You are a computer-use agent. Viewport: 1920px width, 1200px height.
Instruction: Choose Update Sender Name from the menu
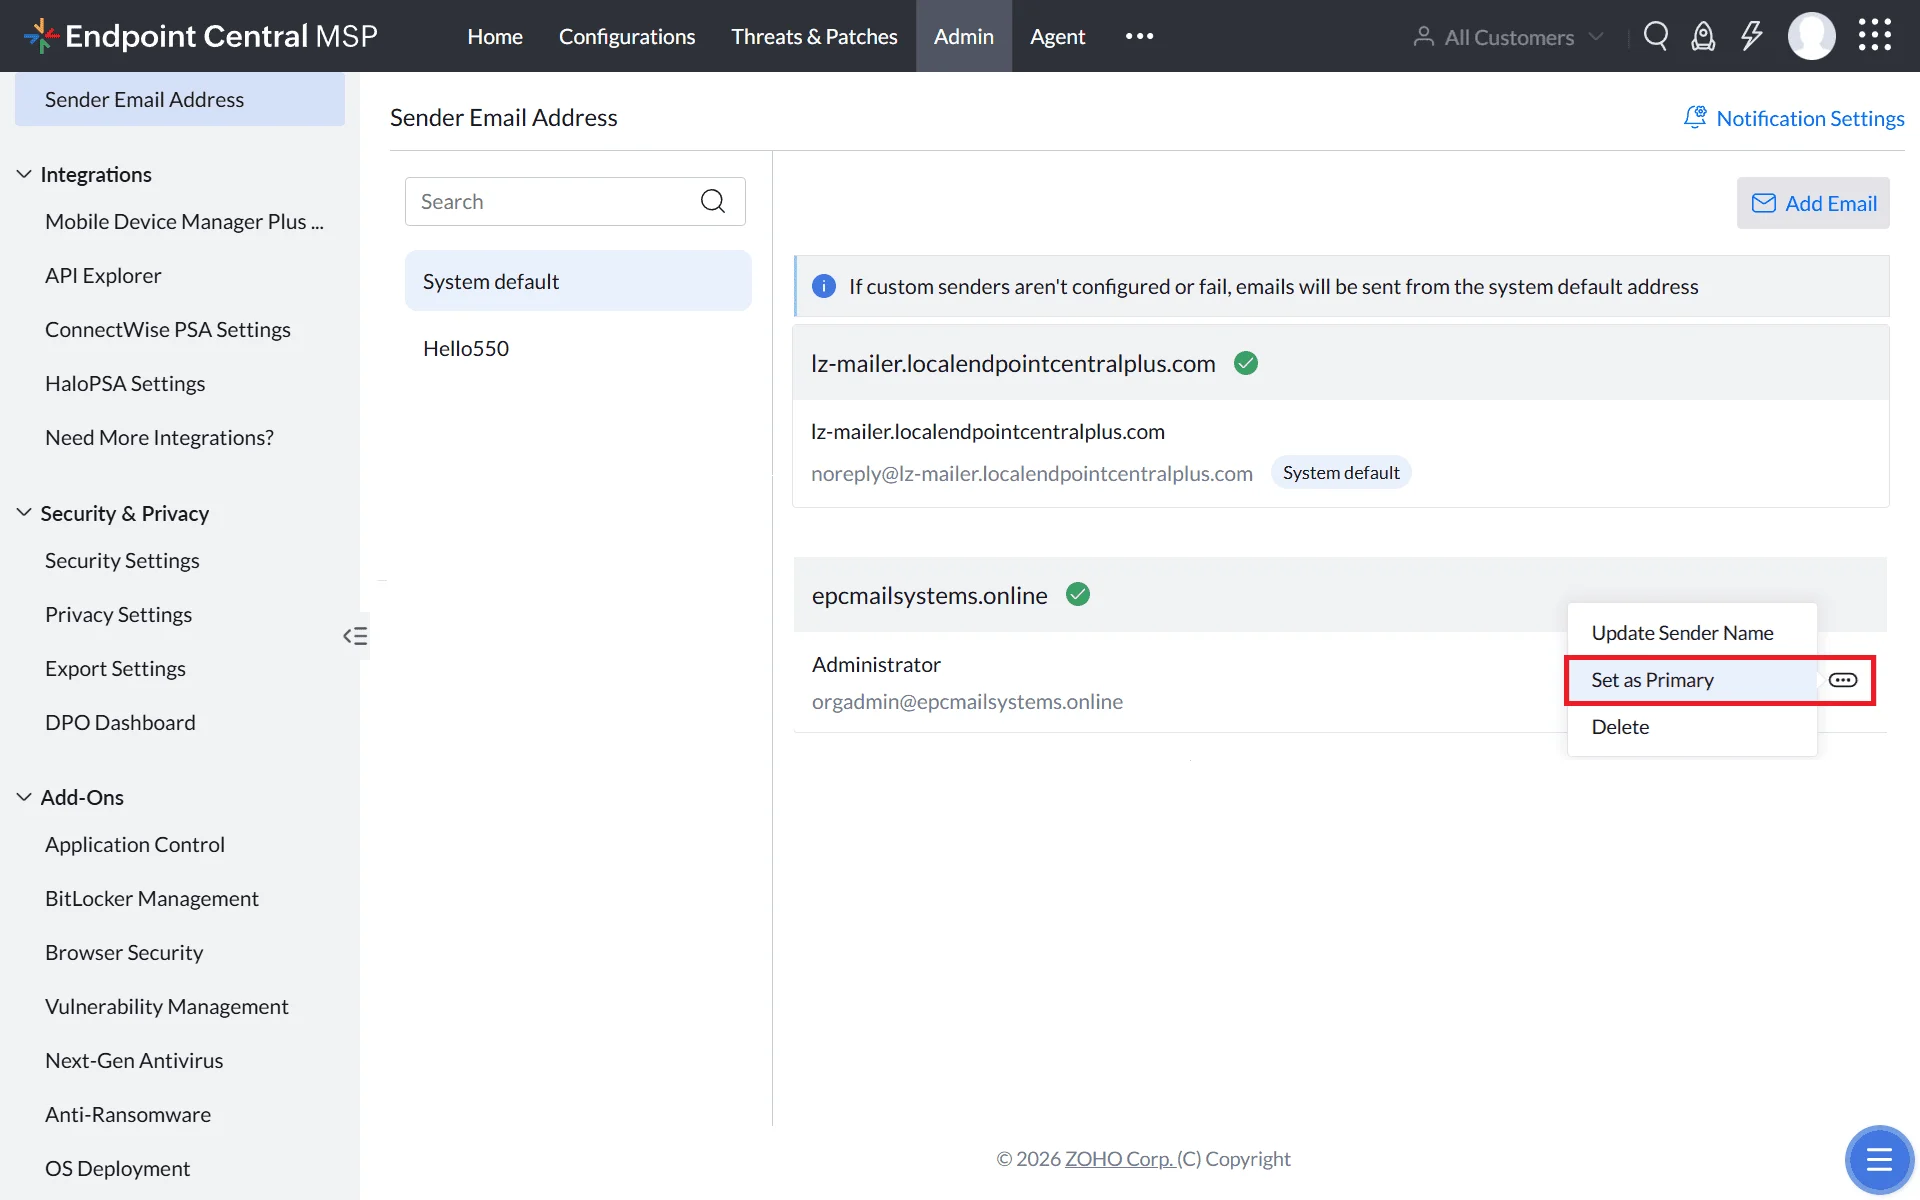click(x=1692, y=633)
